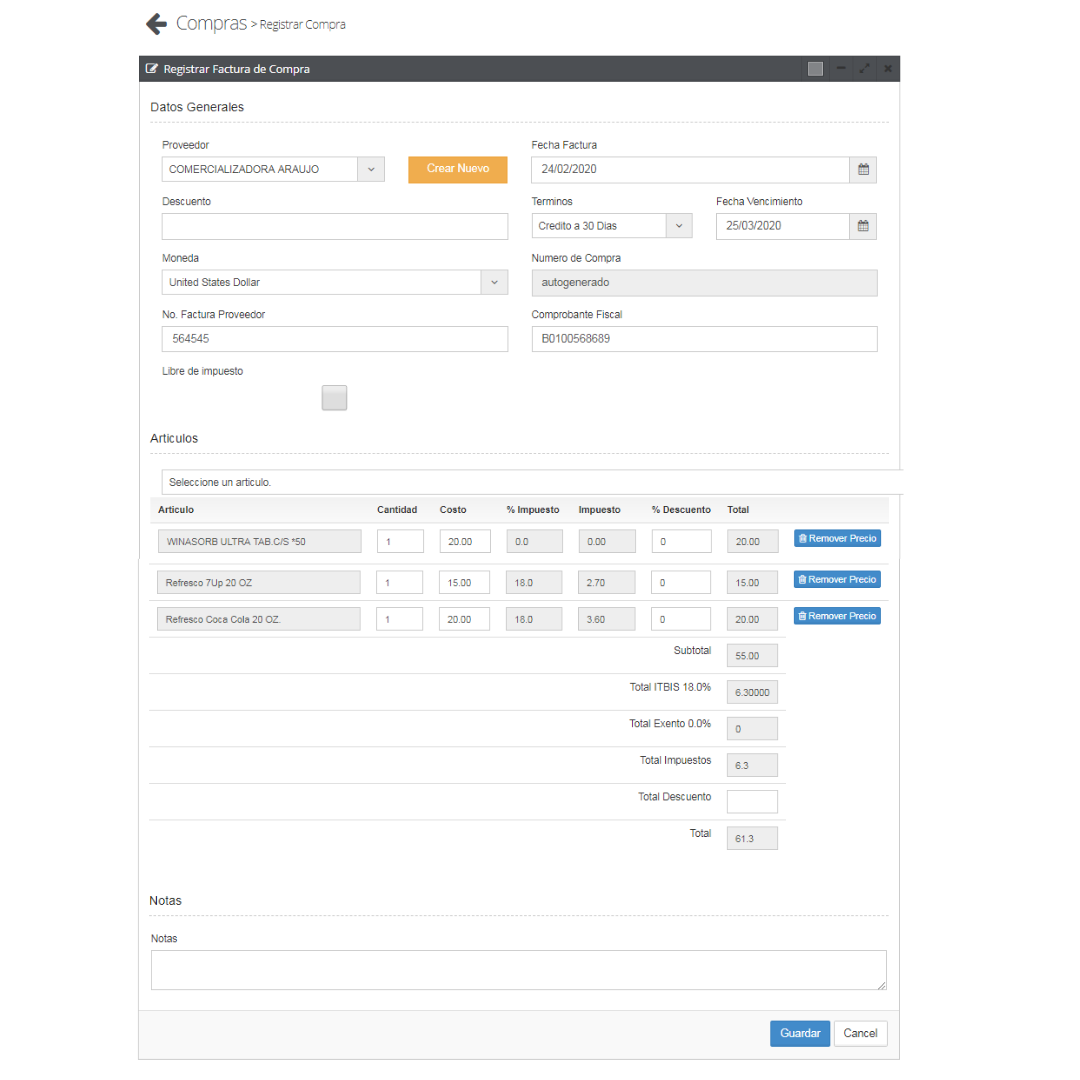Save the purchase with Guardar
Image resolution: width=1080 pixels, height=1080 pixels.
pyautogui.click(x=799, y=1033)
